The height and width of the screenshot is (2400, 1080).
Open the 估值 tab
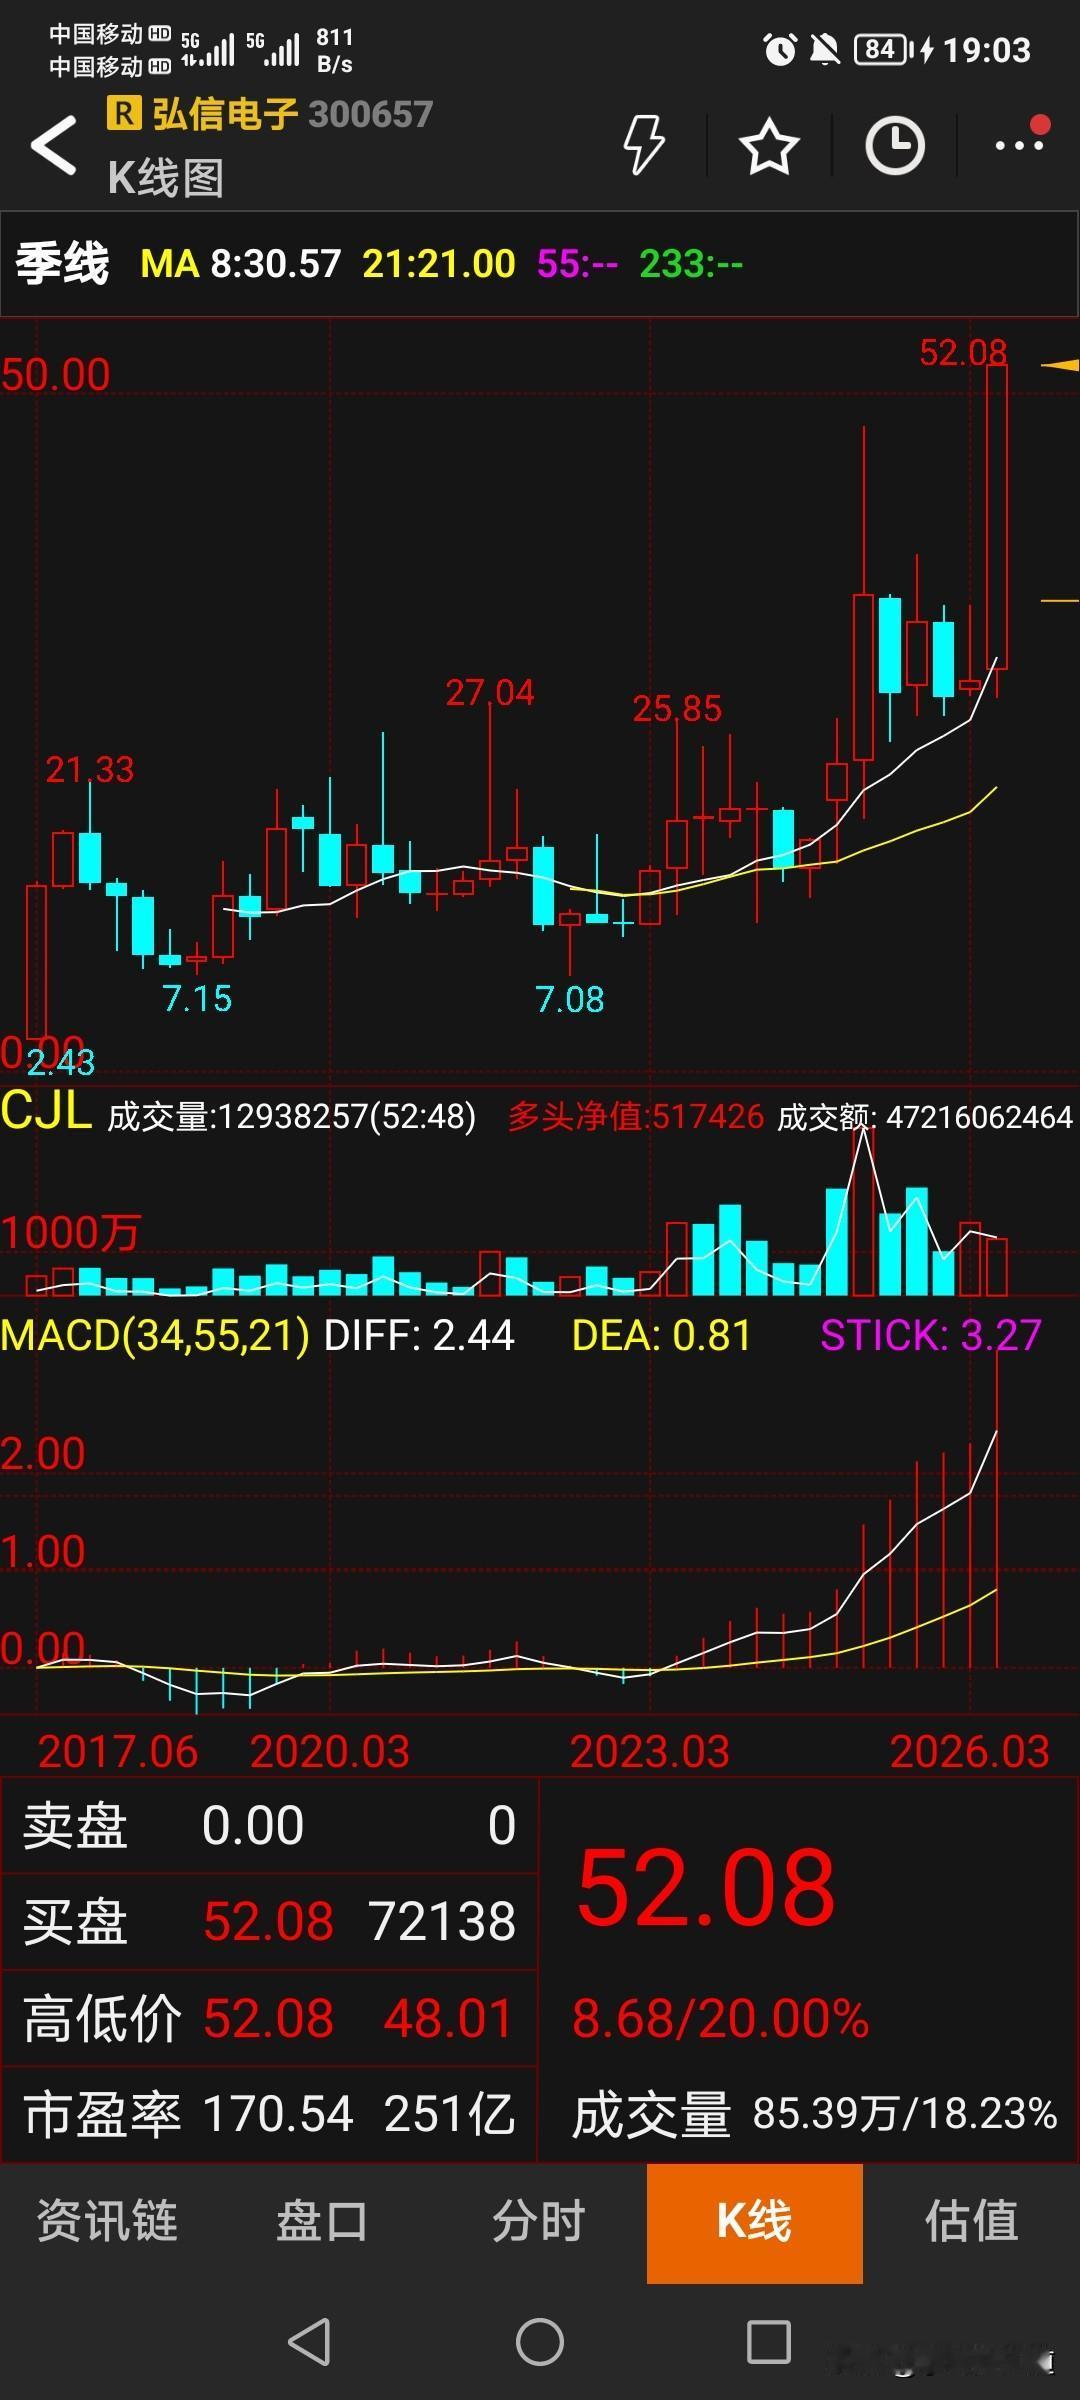971,2221
